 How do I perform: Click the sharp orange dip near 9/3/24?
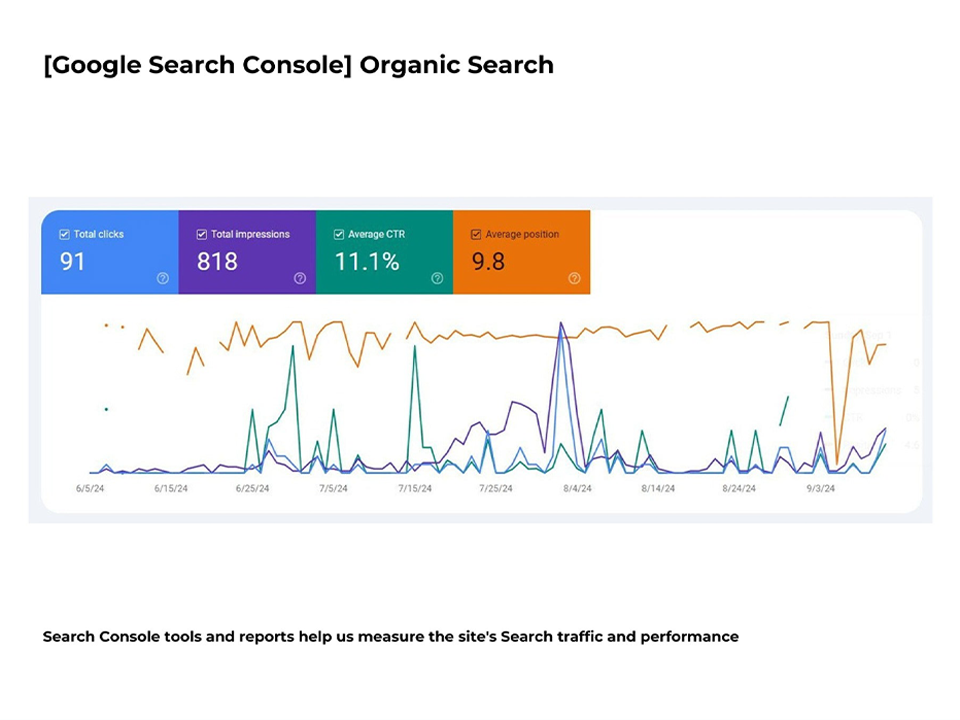click(x=836, y=462)
